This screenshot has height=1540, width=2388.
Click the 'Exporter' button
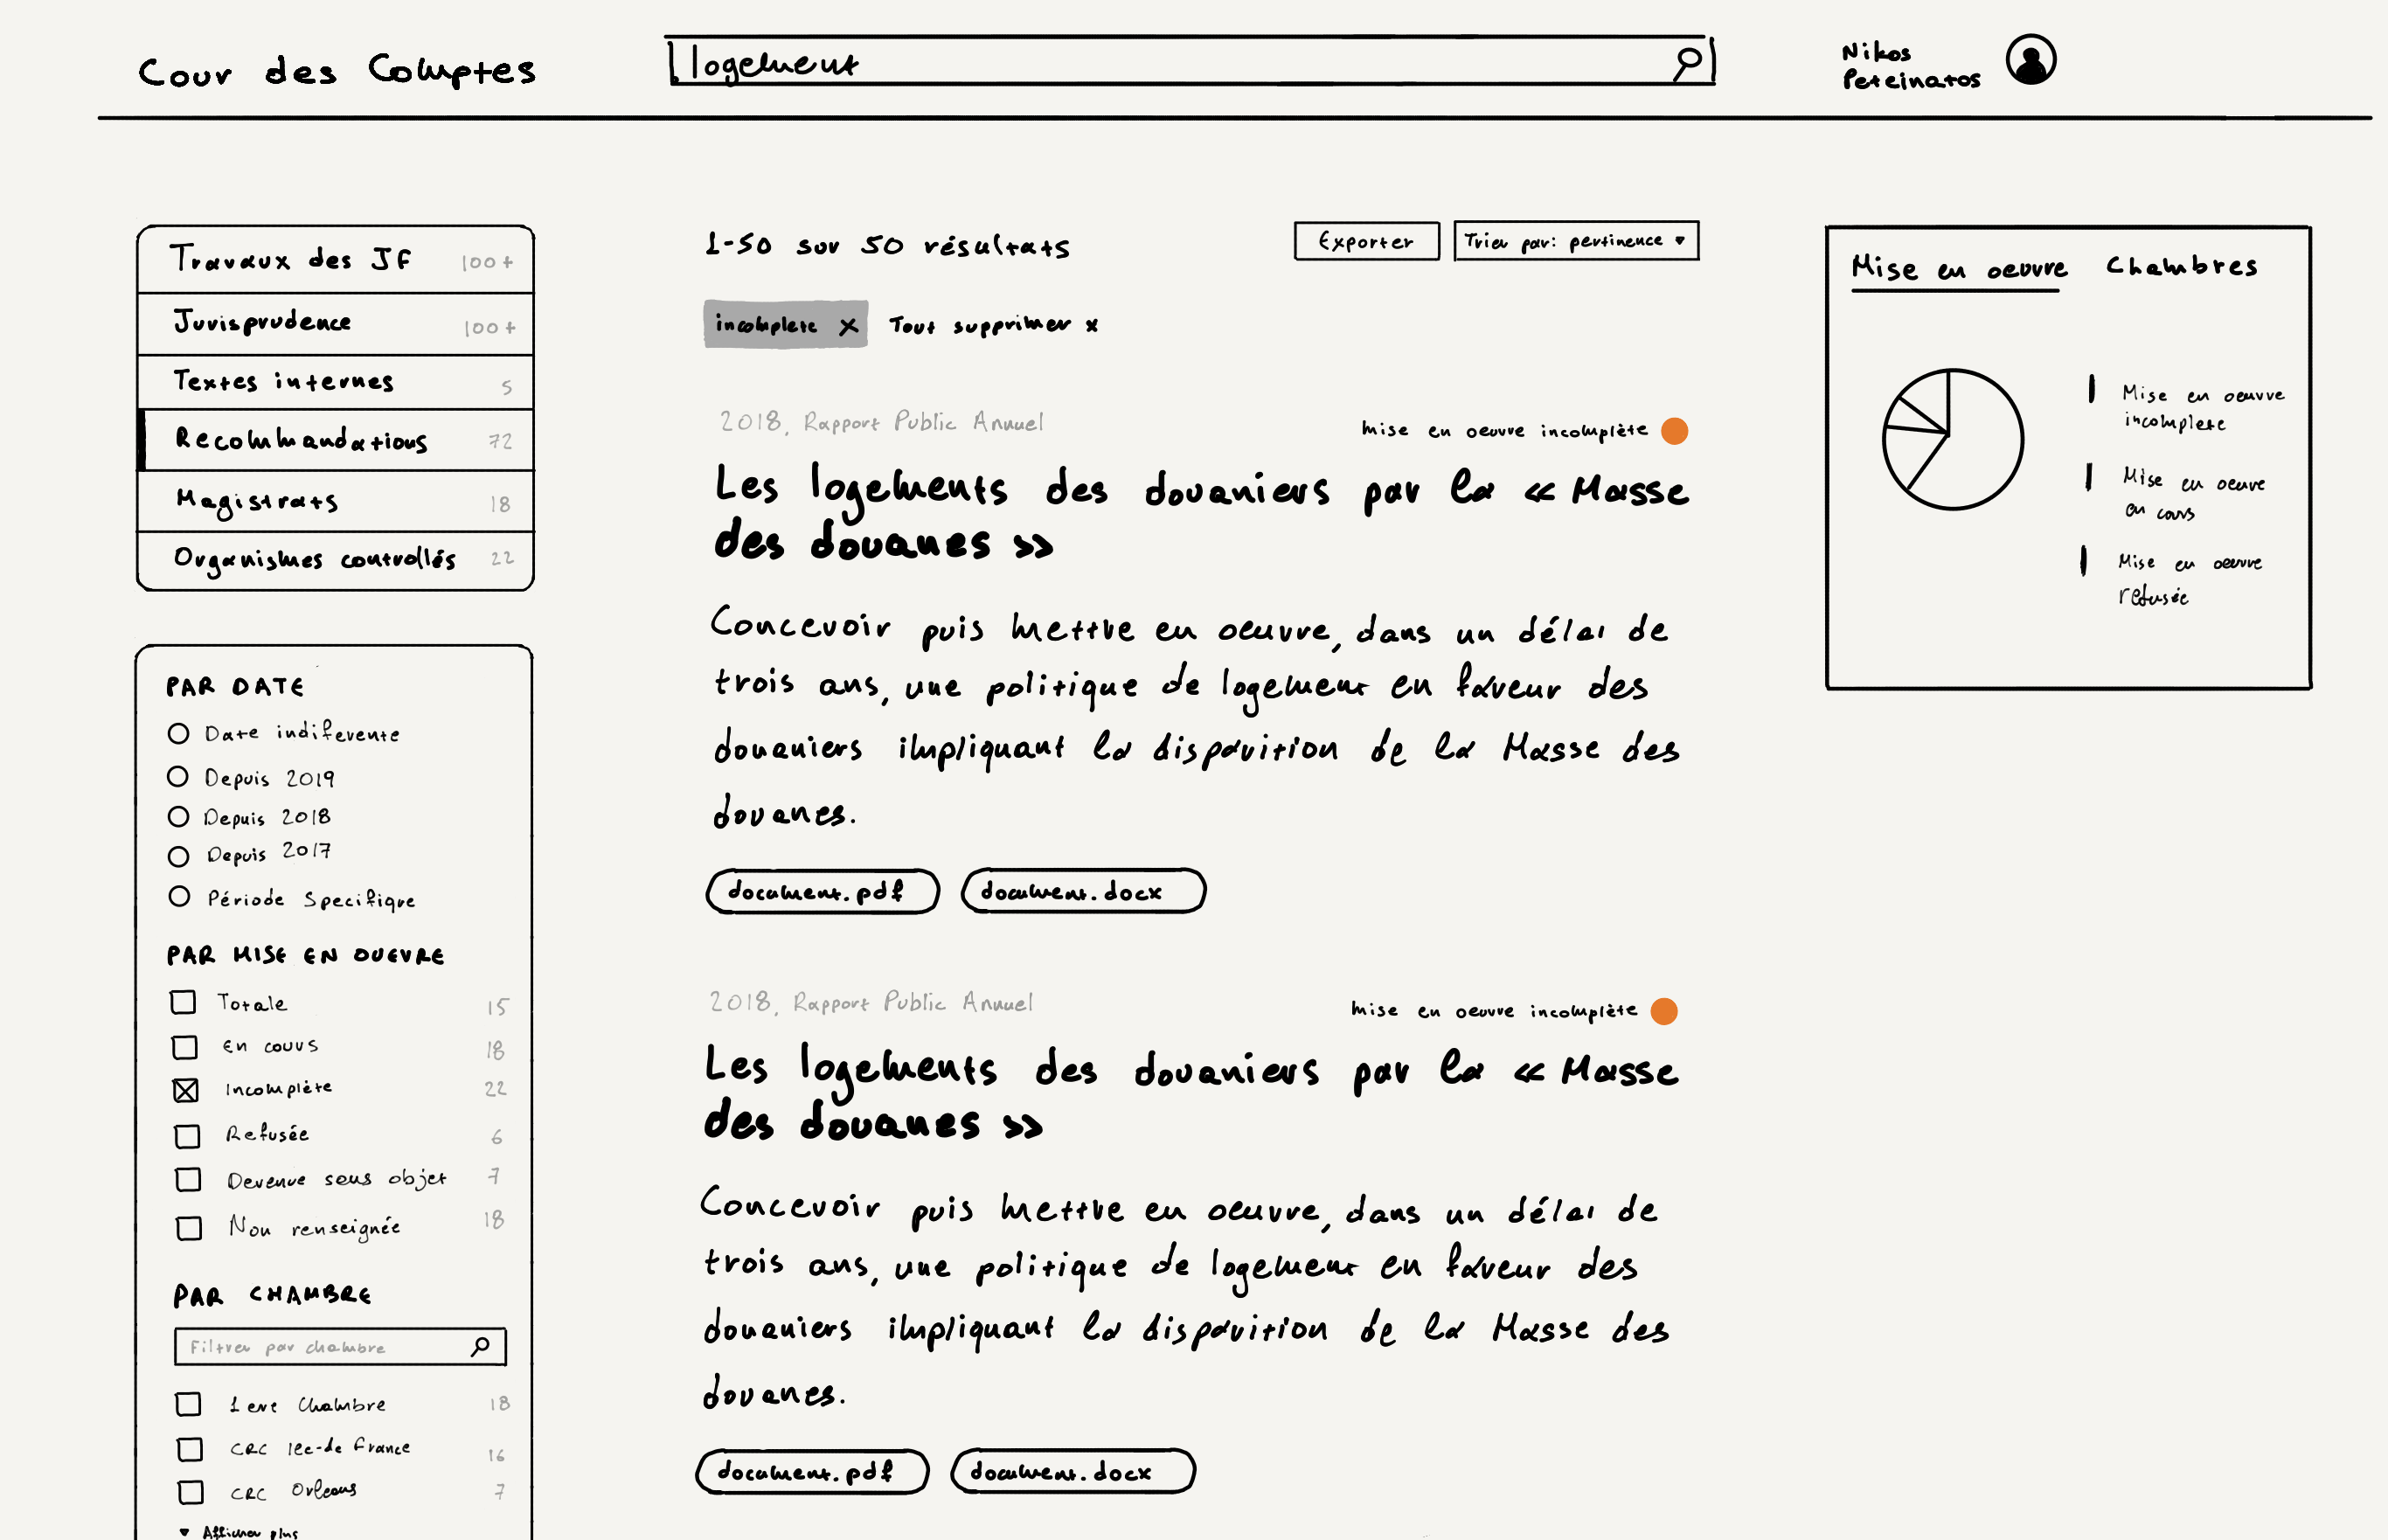pos(1366,241)
